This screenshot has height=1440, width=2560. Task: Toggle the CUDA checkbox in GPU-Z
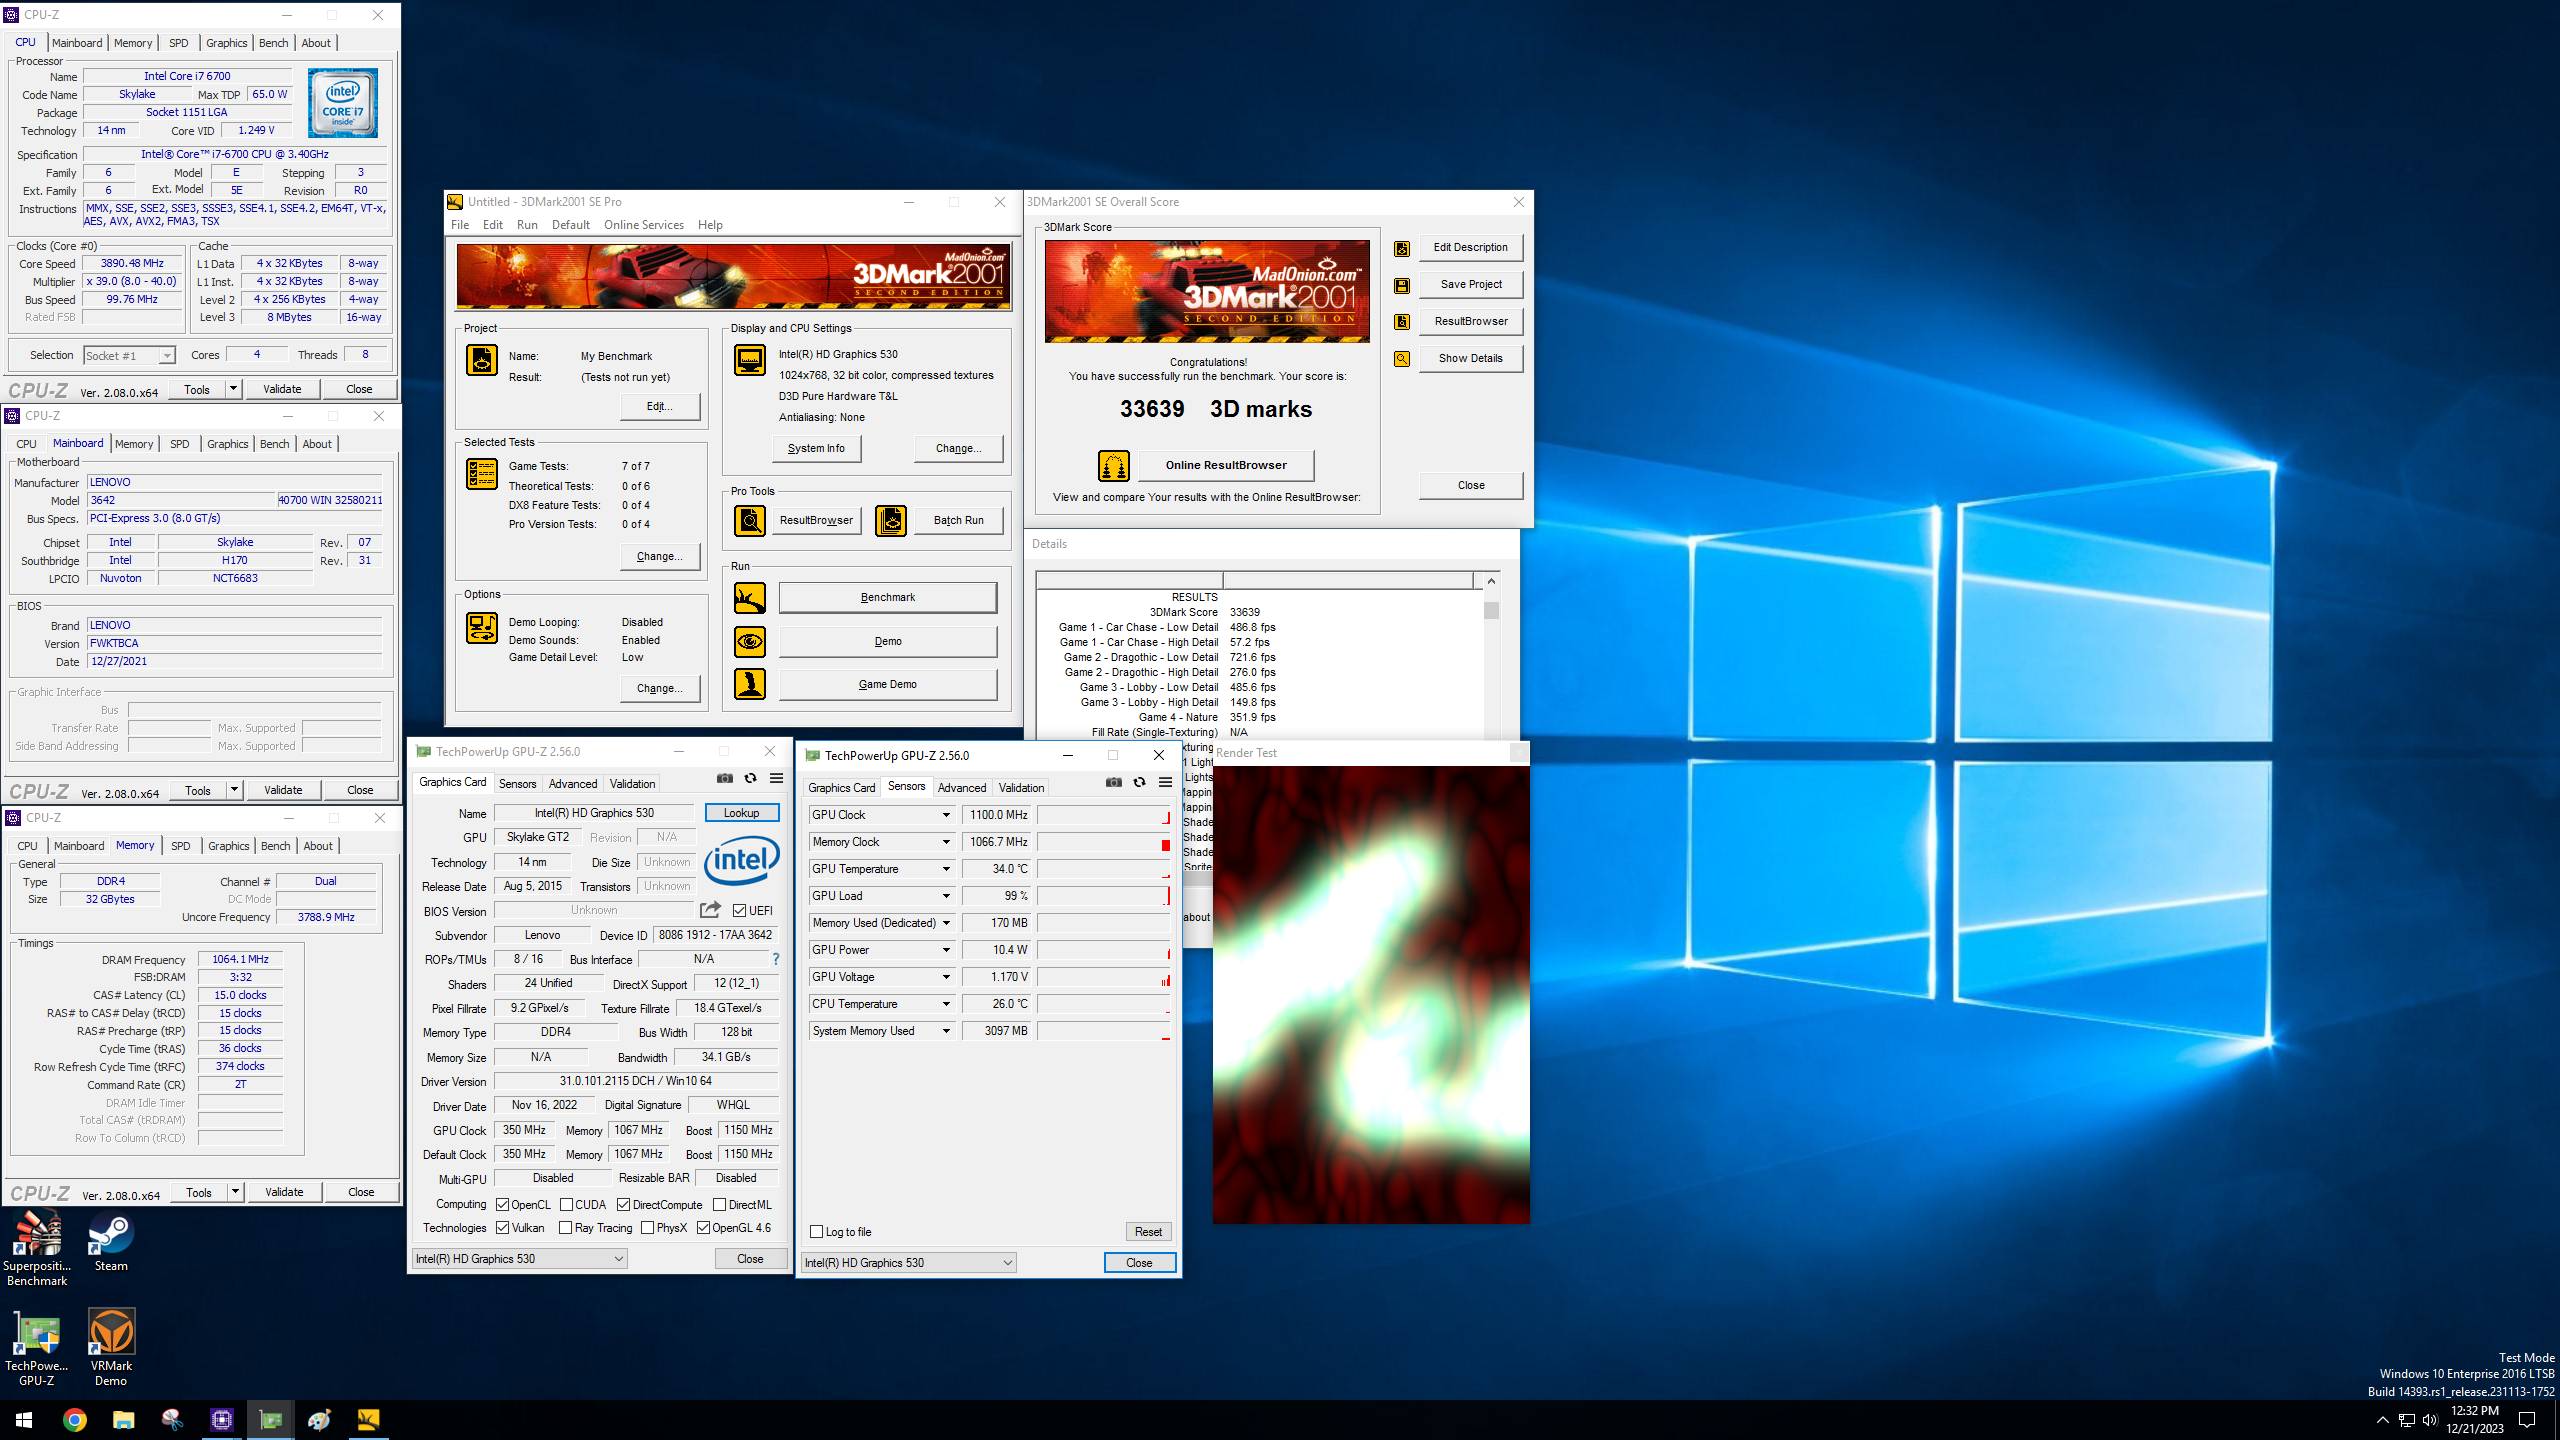[566, 1205]
